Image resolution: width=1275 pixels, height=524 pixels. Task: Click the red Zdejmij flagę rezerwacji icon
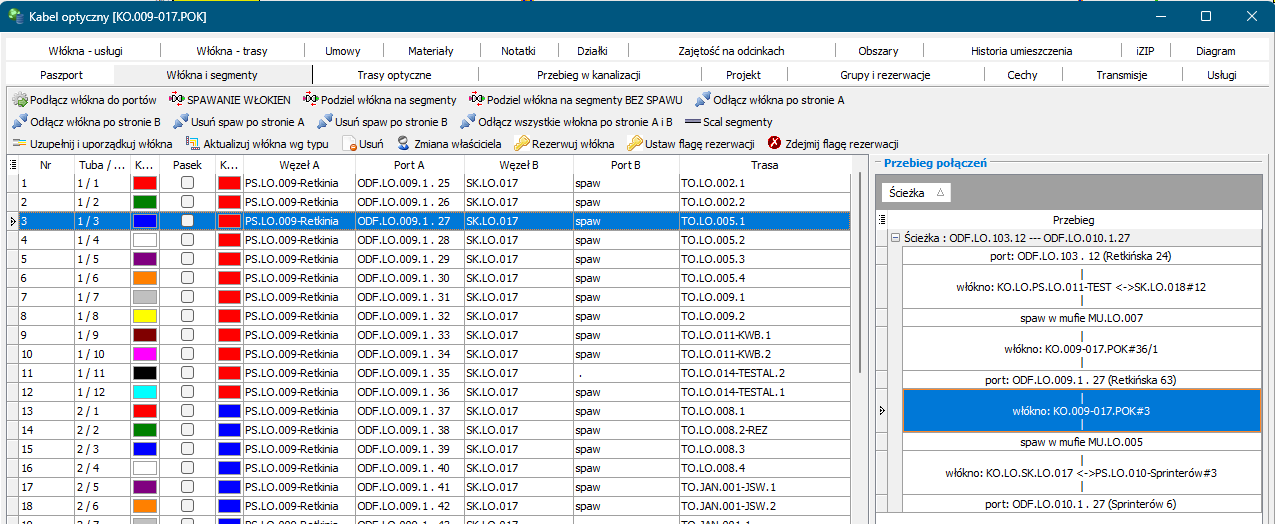774,144
